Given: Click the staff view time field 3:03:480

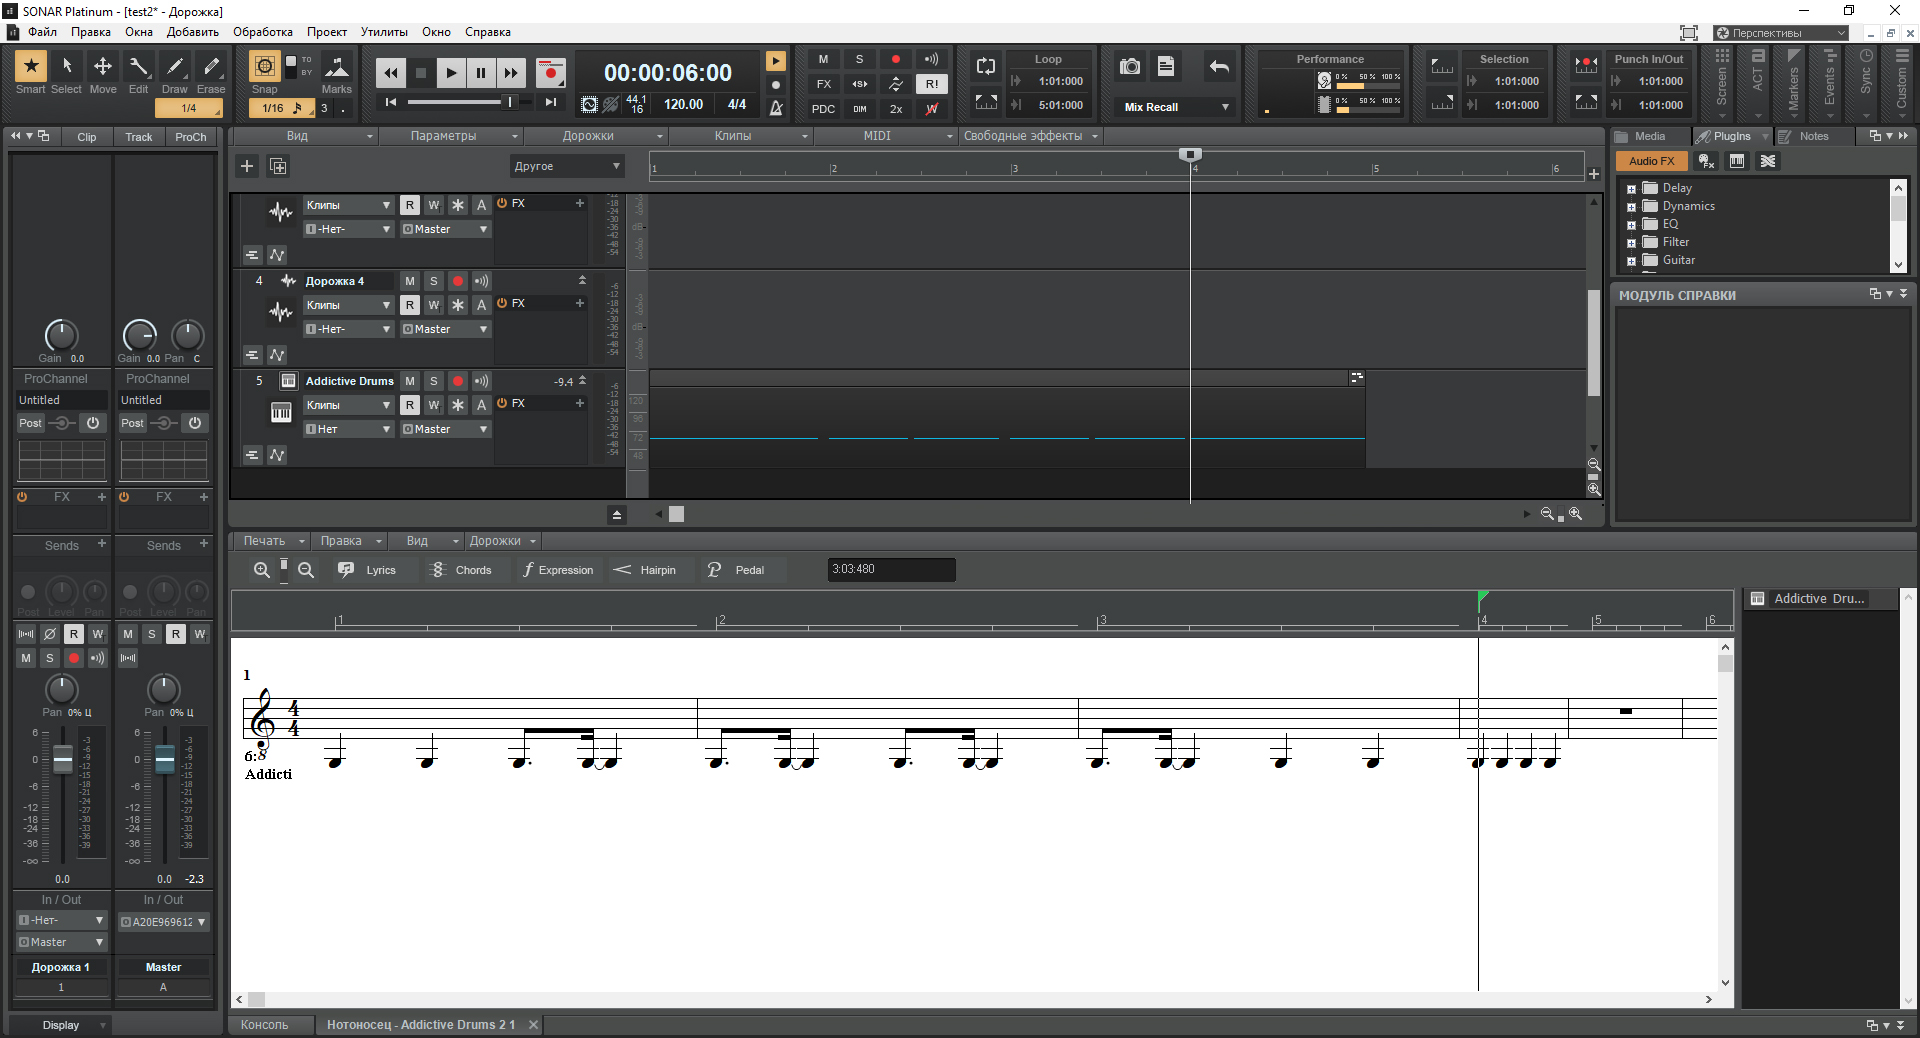Looking at the screenshot, I should pyautogui.click(x=891, y=570).
